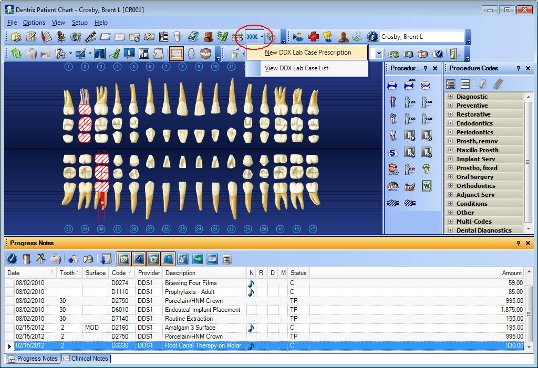The height and width of the screenshot is (368, 538).
Task: Select the first blue bridge procedure button
Action: click(x=393, y=85)
